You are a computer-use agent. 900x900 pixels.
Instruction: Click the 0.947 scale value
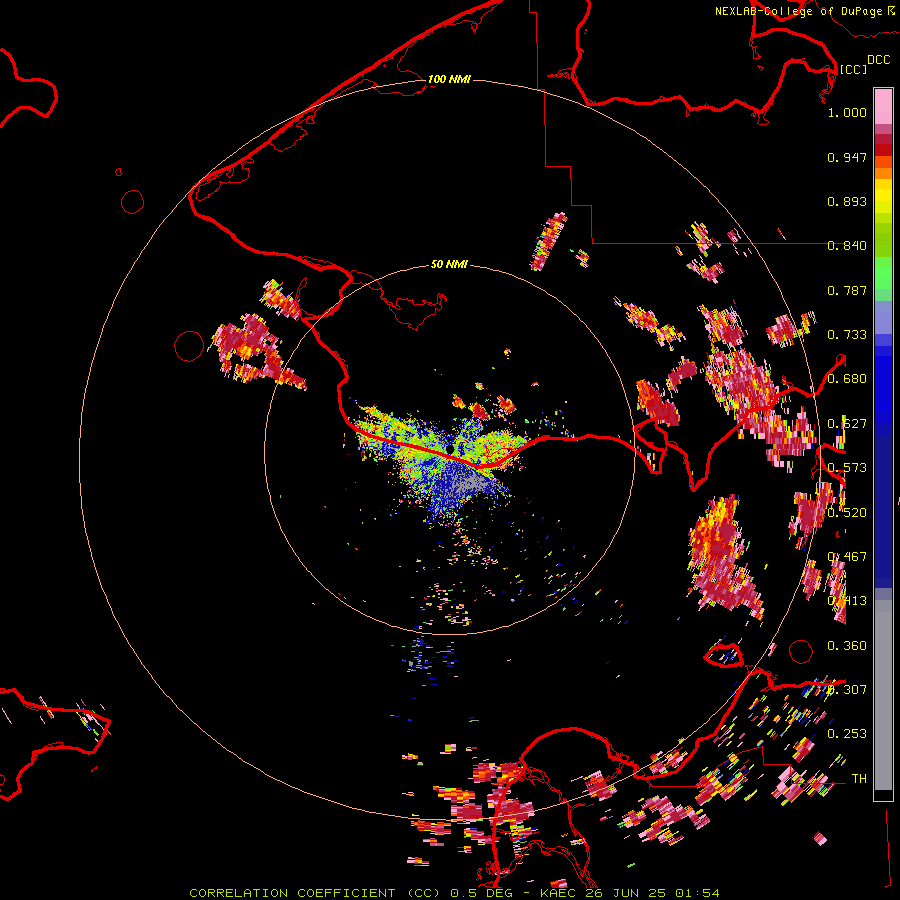847,157
